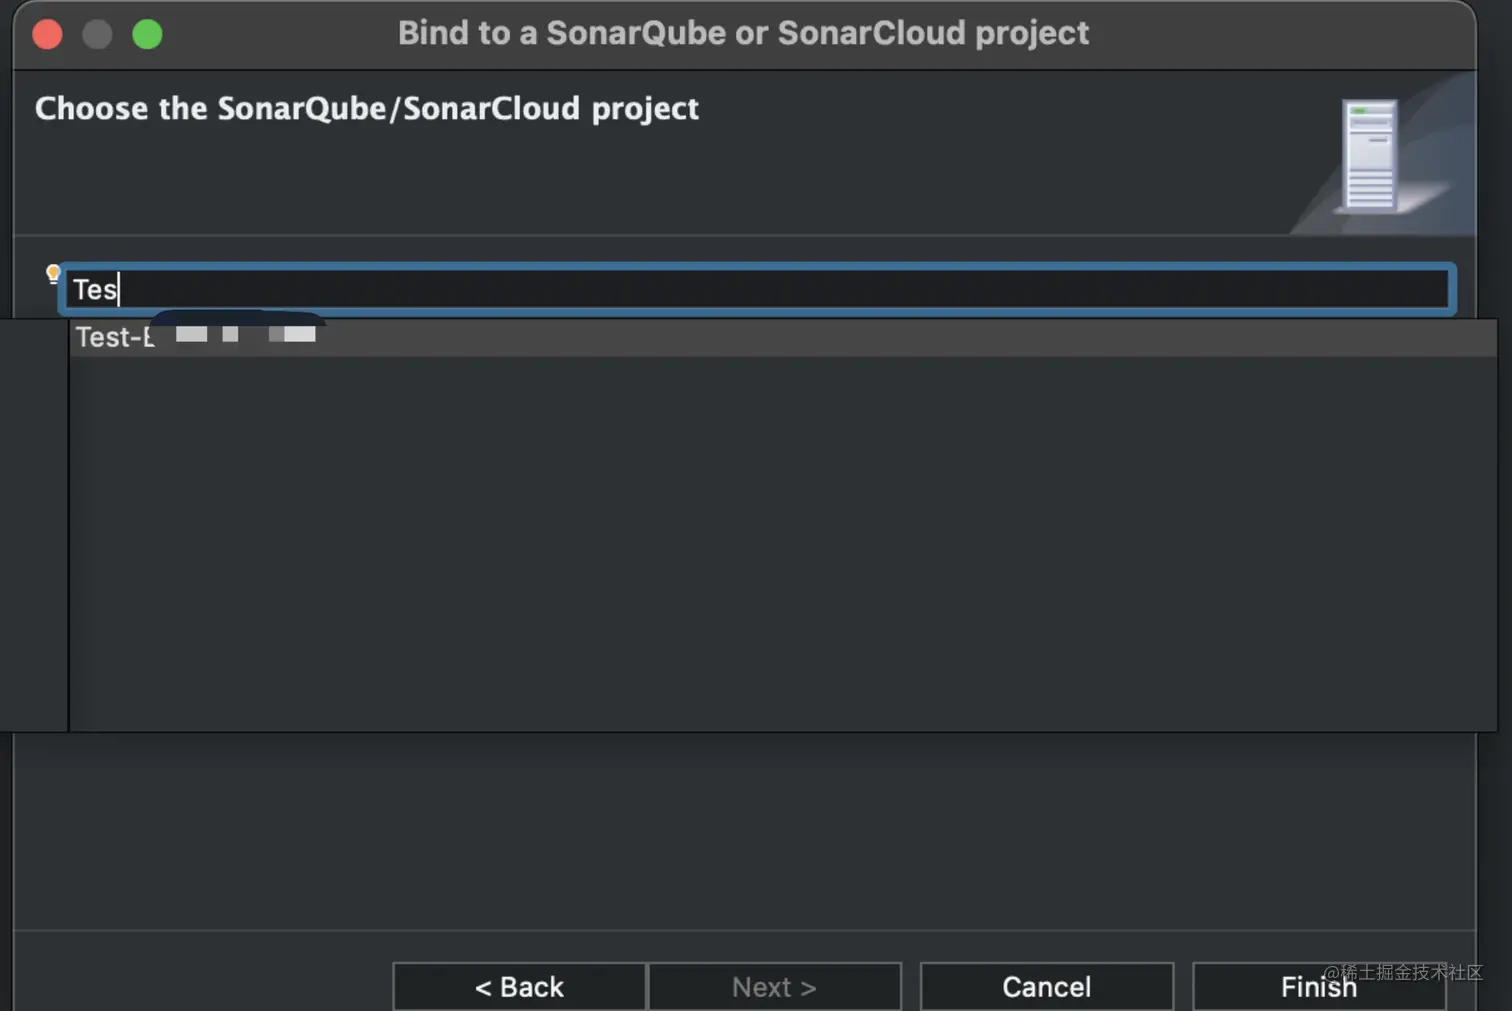
Task: Select the "Test-" project suggestion
Action: (x=115, y=338)
